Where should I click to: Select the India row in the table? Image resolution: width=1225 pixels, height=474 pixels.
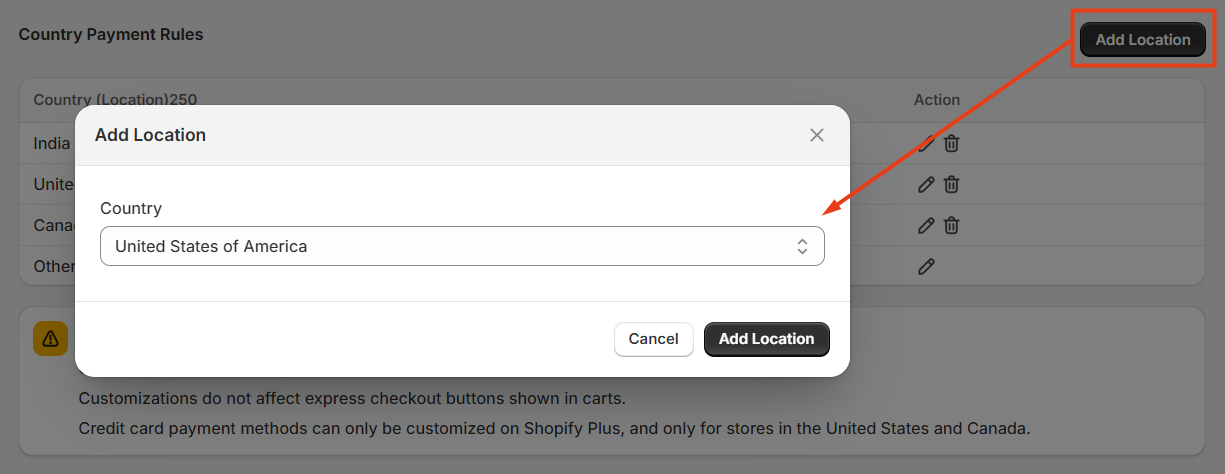point(52,143)
